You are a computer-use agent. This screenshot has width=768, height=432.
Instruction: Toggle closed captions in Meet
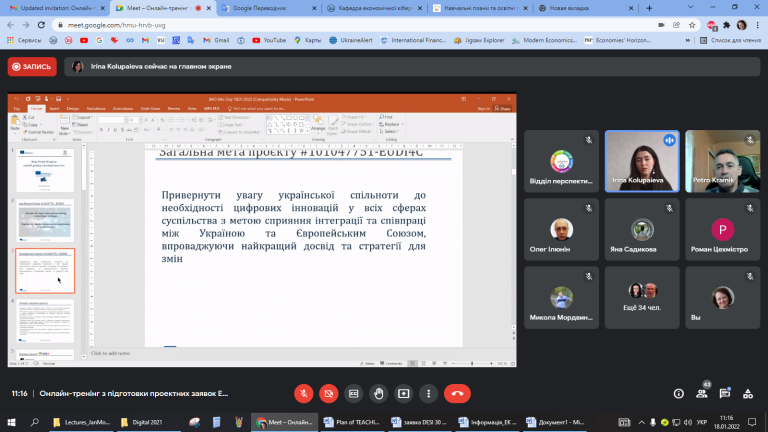354,393
